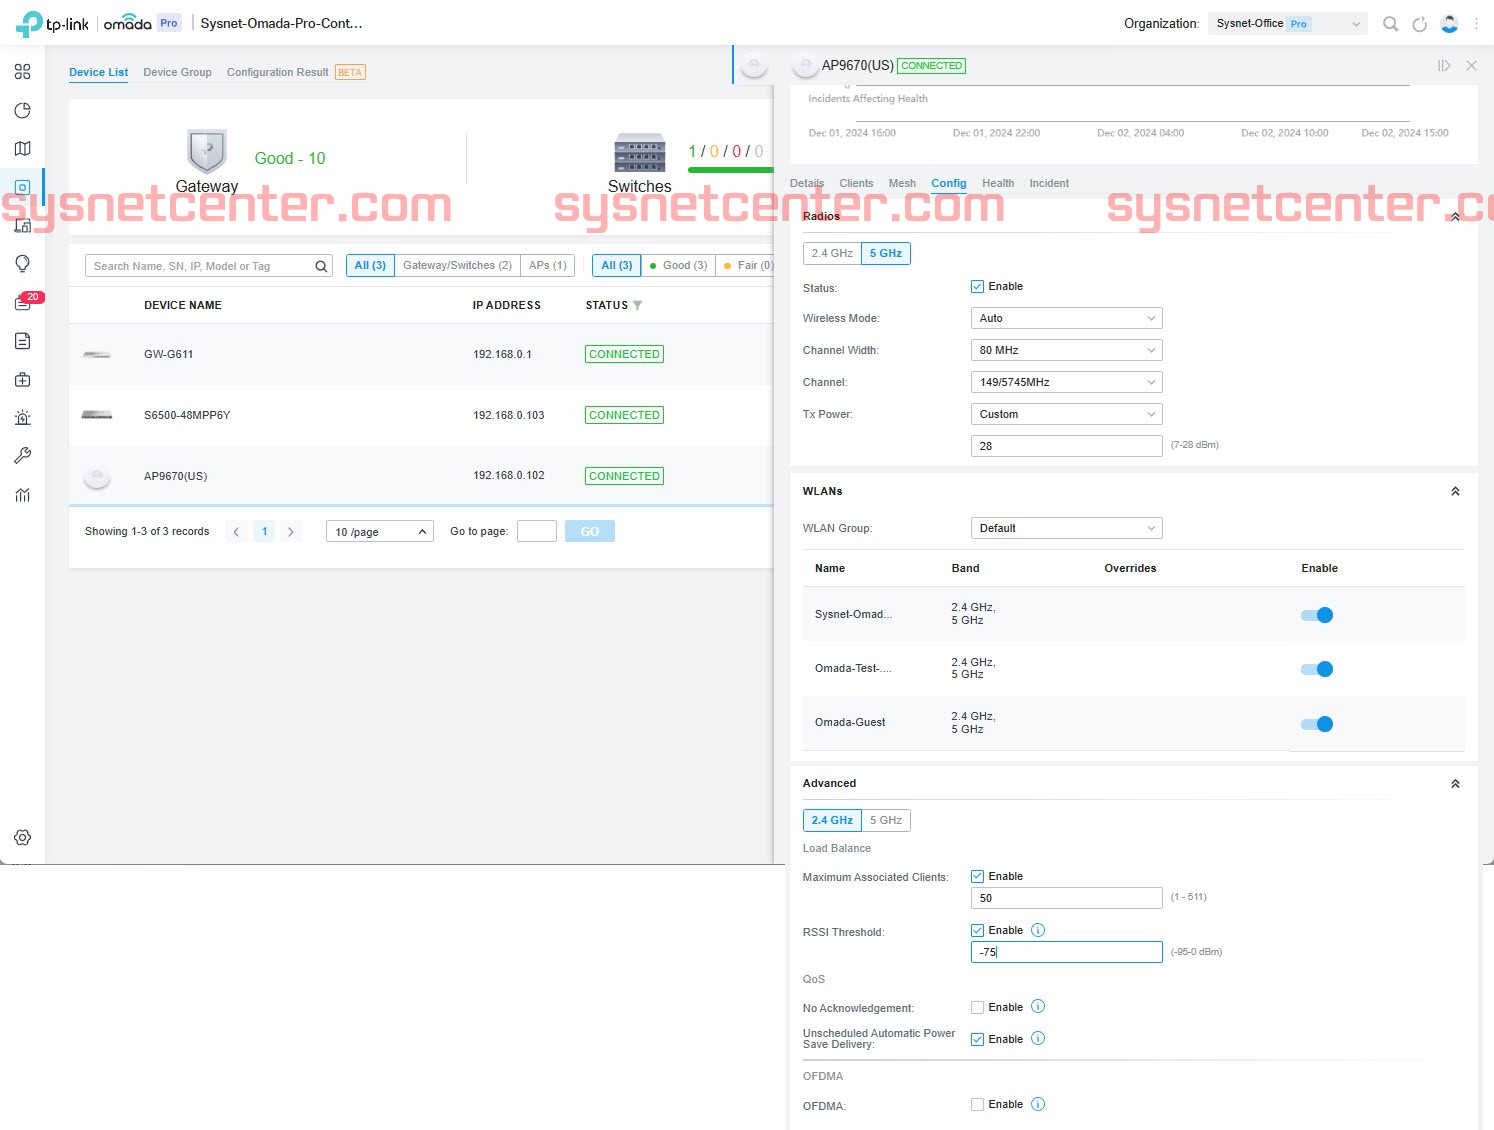Toggle the Omada-Test-... WLAN switch
This screenshot has width=1494, height=1130.
(1317, 669)
